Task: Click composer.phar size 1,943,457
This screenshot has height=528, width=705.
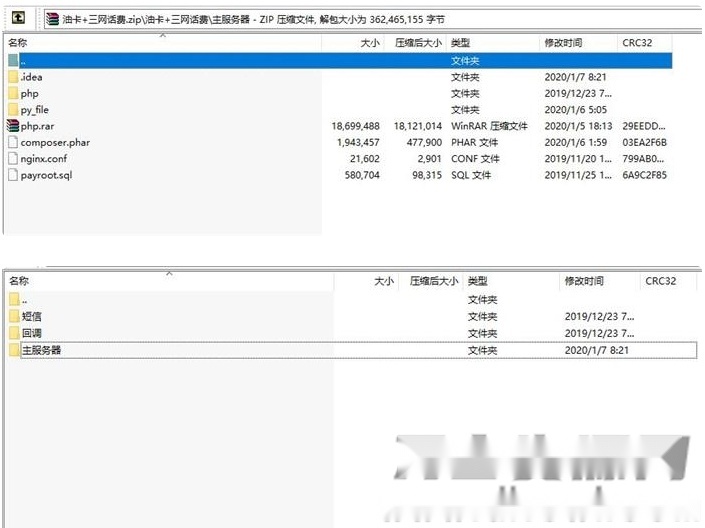Action: [358, 143]
